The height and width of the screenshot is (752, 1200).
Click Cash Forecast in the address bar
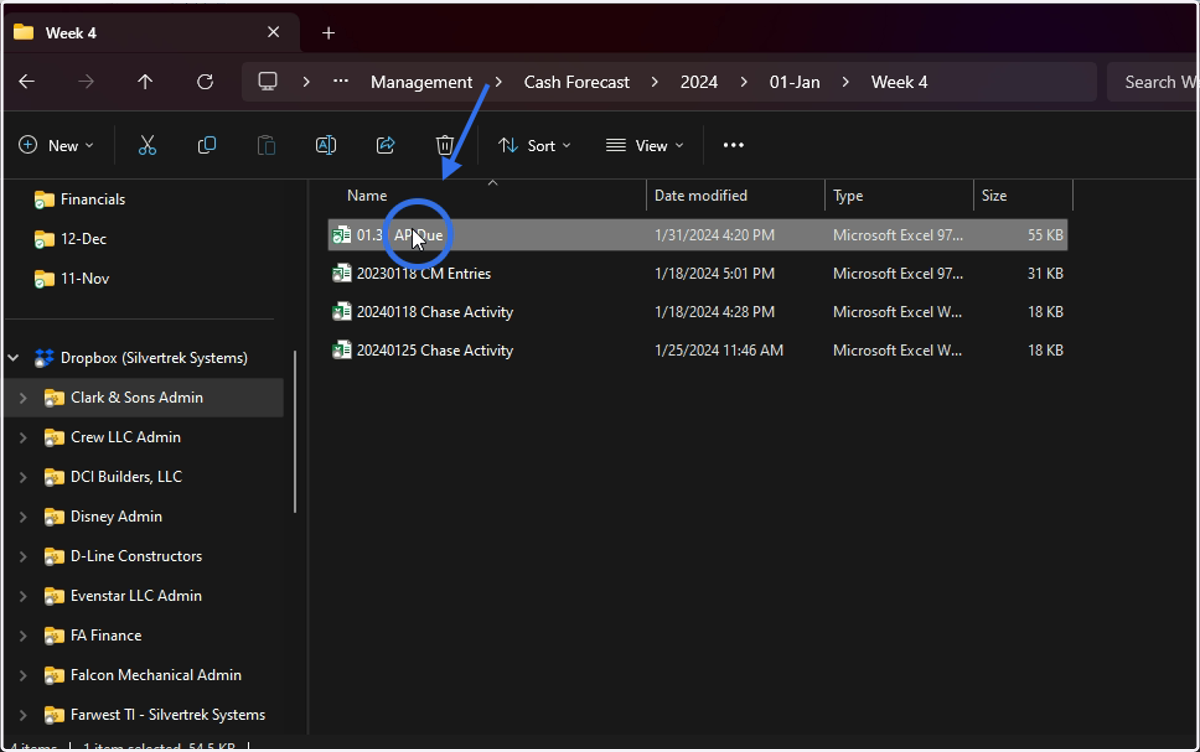coord(577,82)
